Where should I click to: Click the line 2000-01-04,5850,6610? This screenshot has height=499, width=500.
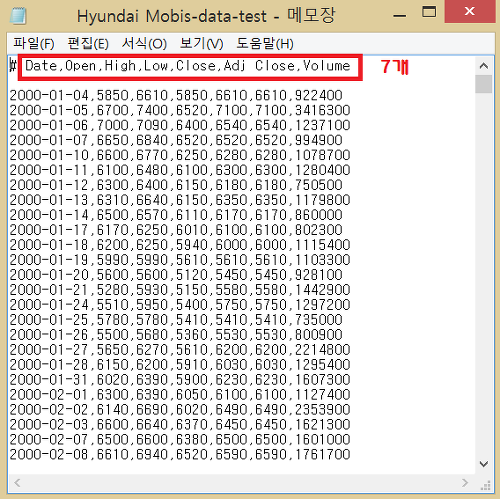pyautogui.click(x=176, y=95)
